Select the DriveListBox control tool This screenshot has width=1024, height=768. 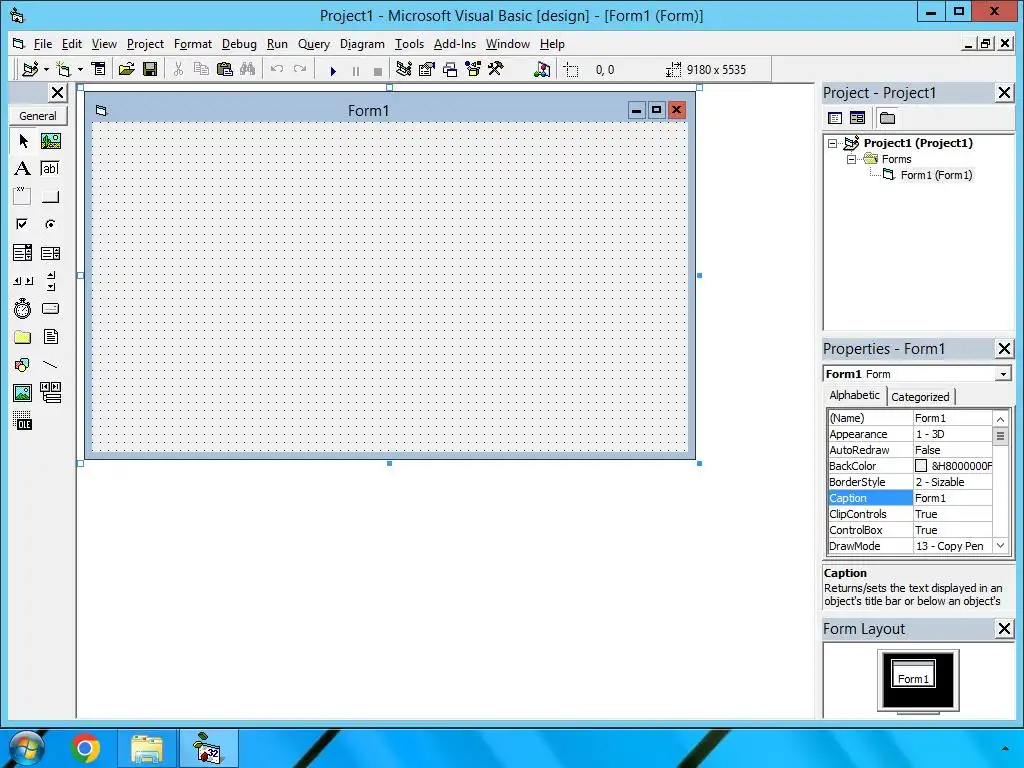[50, 308]
